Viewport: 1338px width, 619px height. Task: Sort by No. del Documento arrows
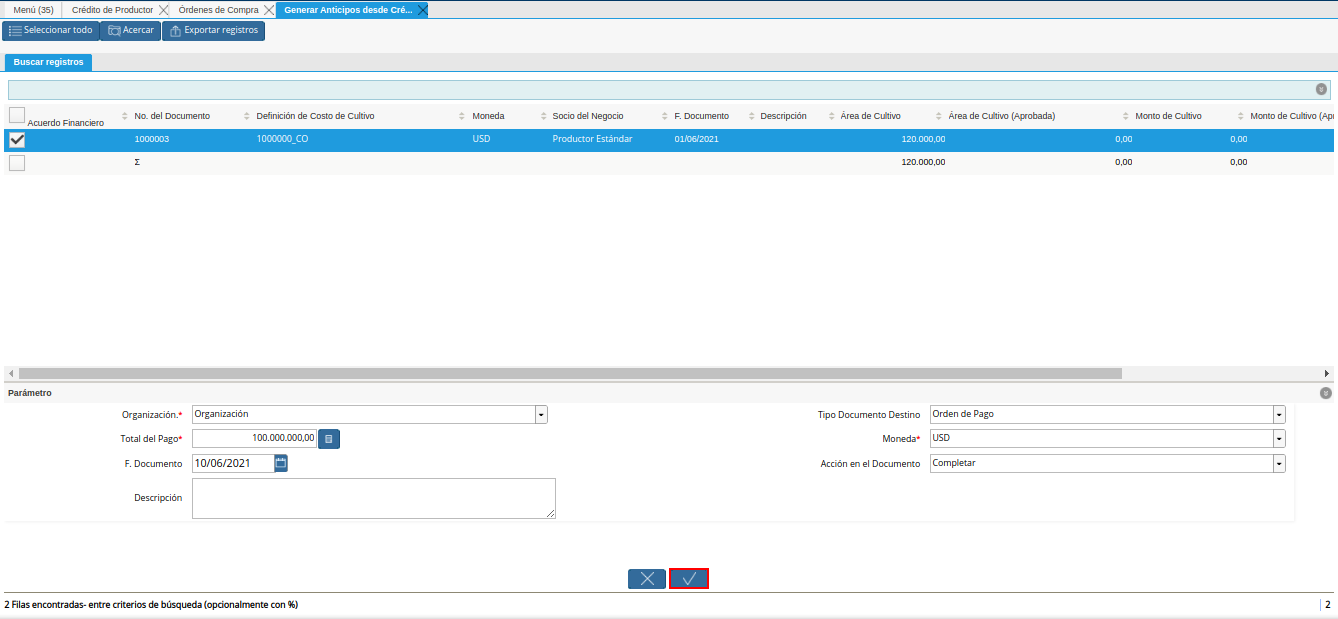pyautogui.click(x=247, y=116)
